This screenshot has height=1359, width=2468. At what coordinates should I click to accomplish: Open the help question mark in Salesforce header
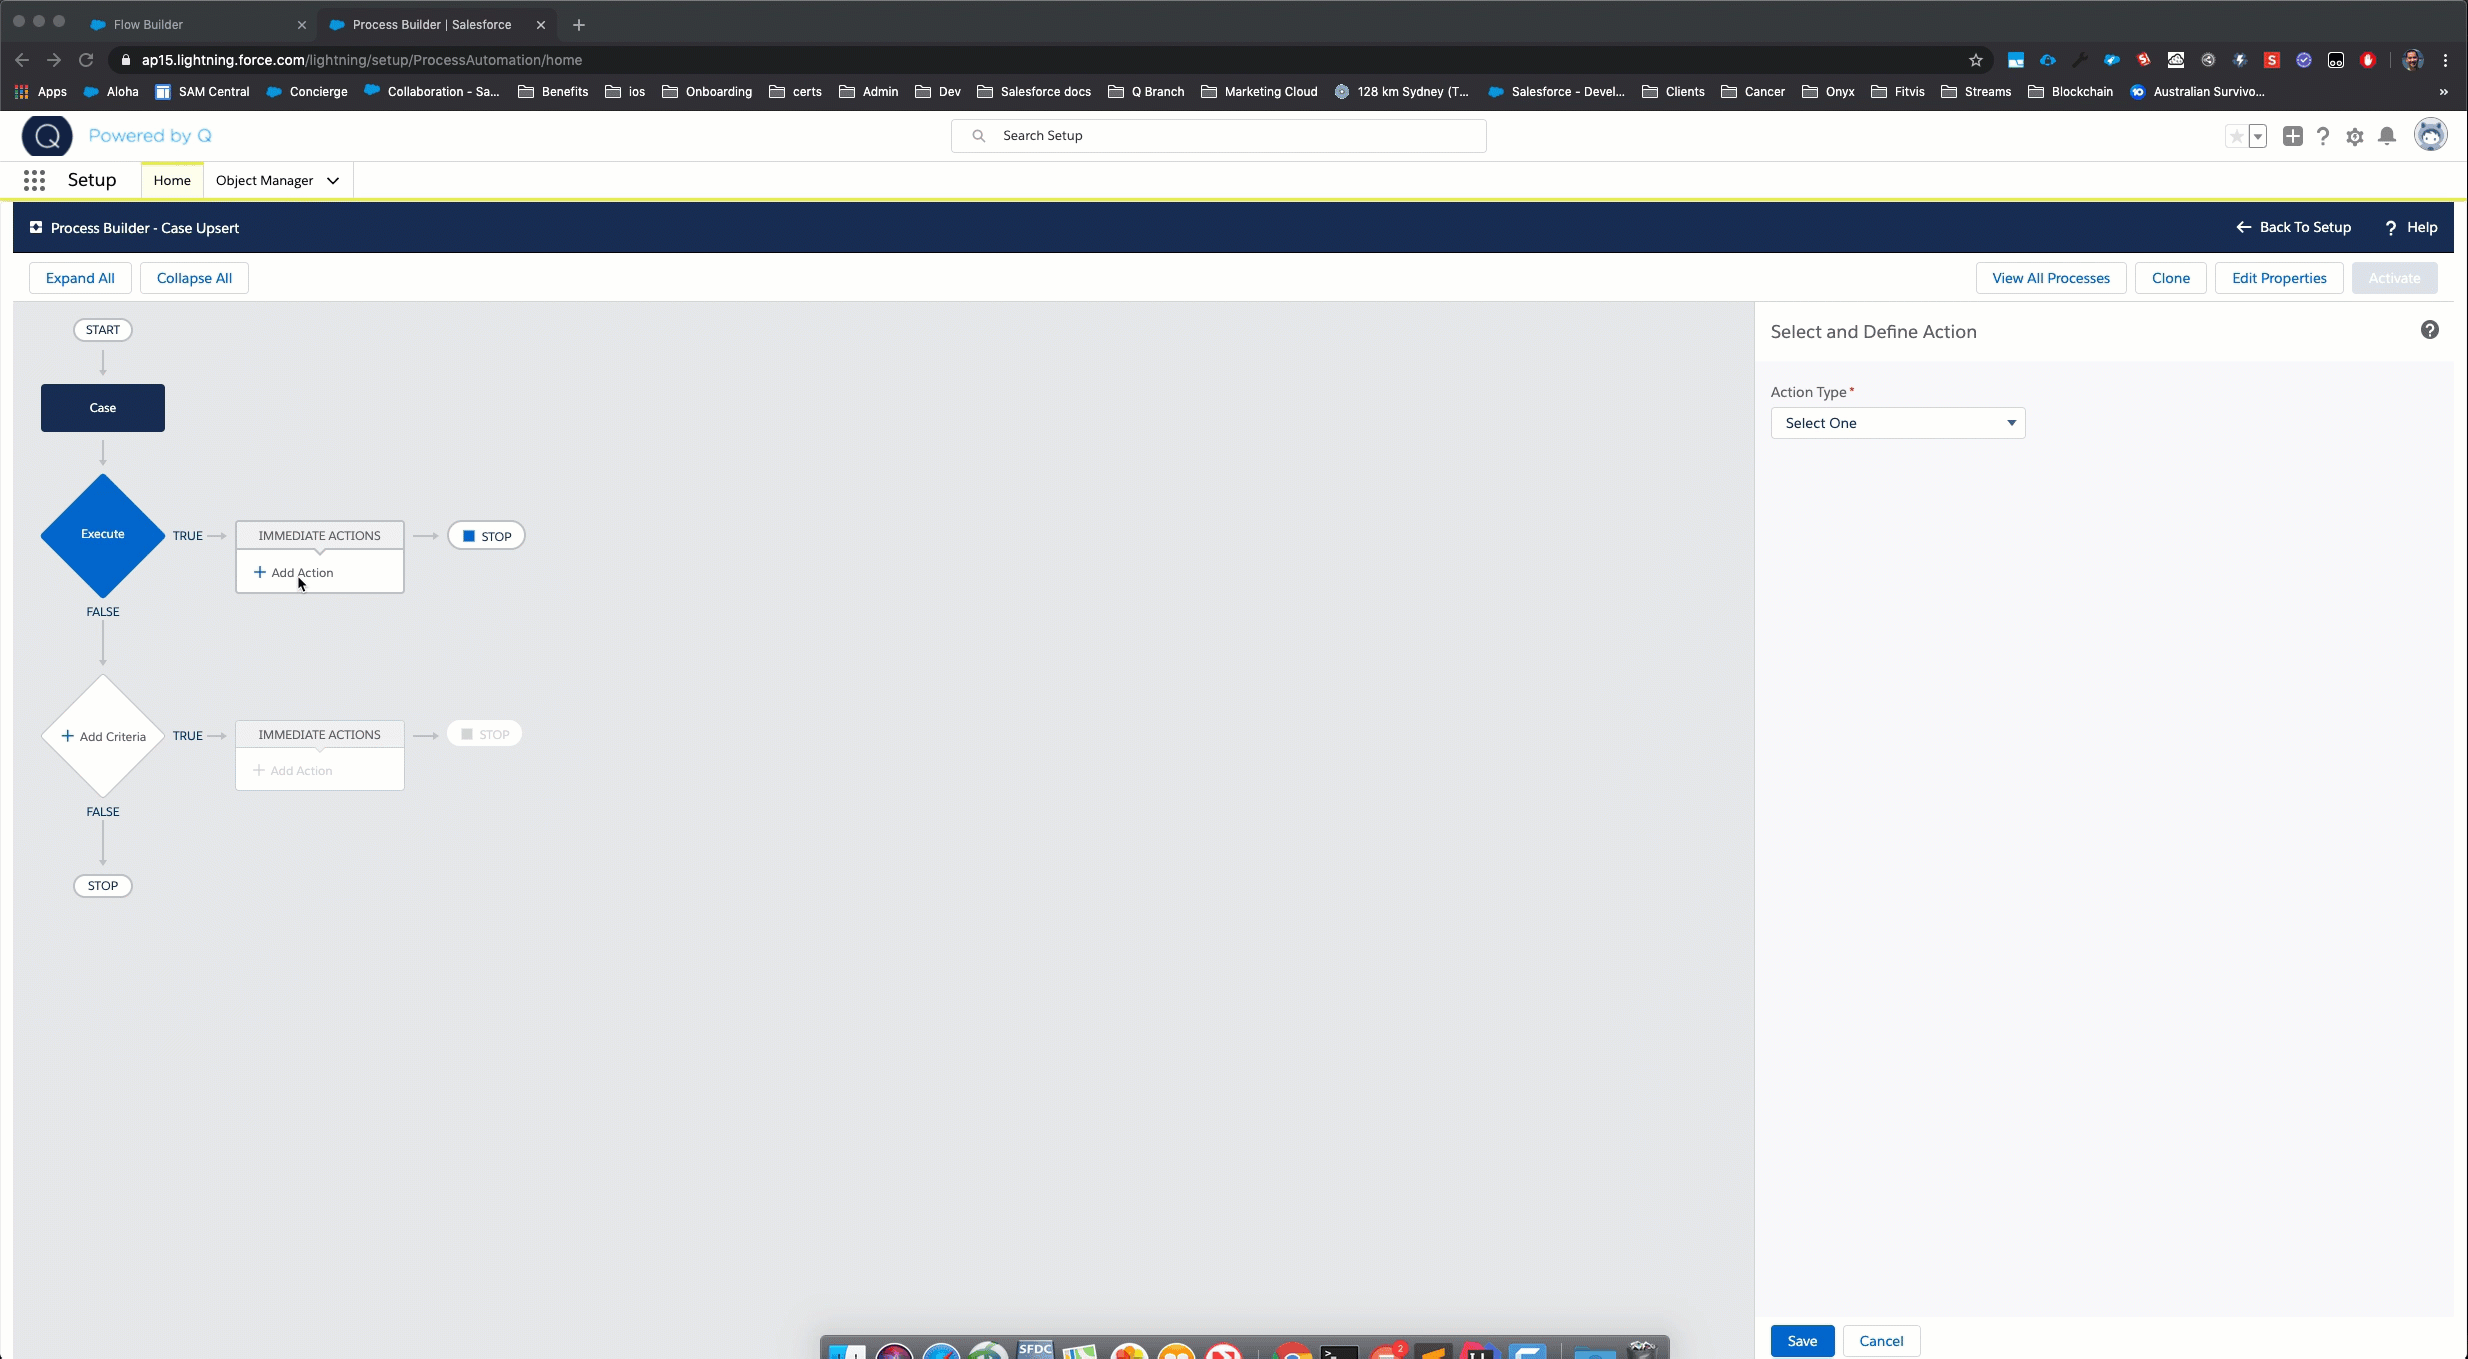tap(2323, 136)
